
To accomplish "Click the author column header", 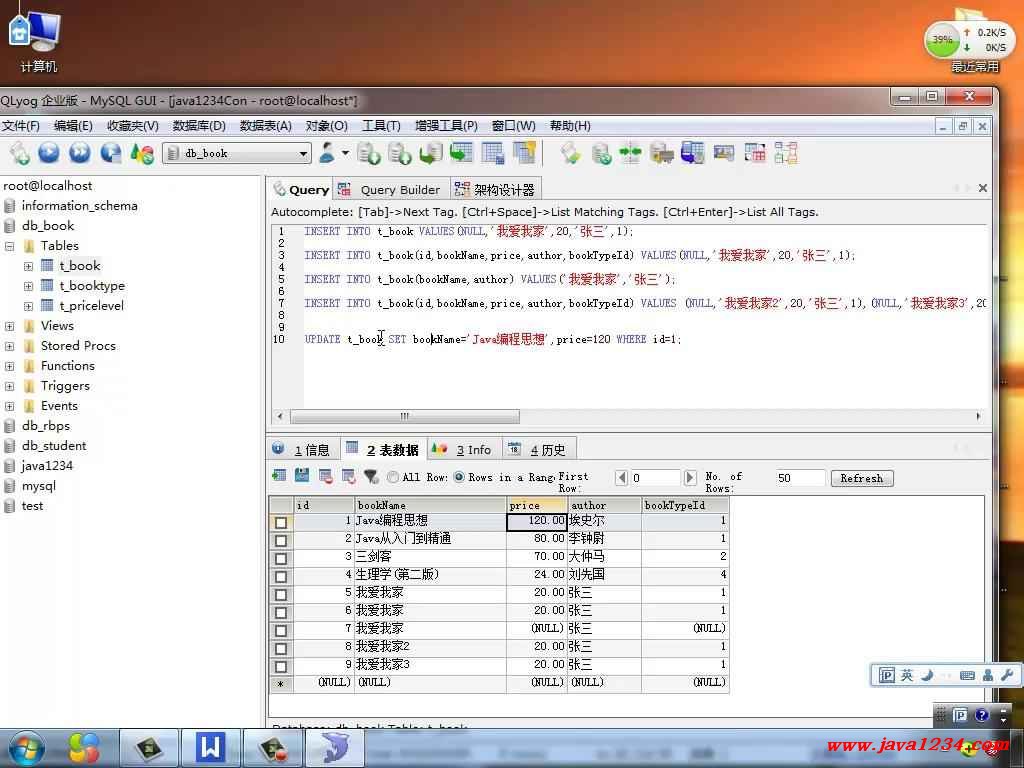I will (x=604, y=505).
